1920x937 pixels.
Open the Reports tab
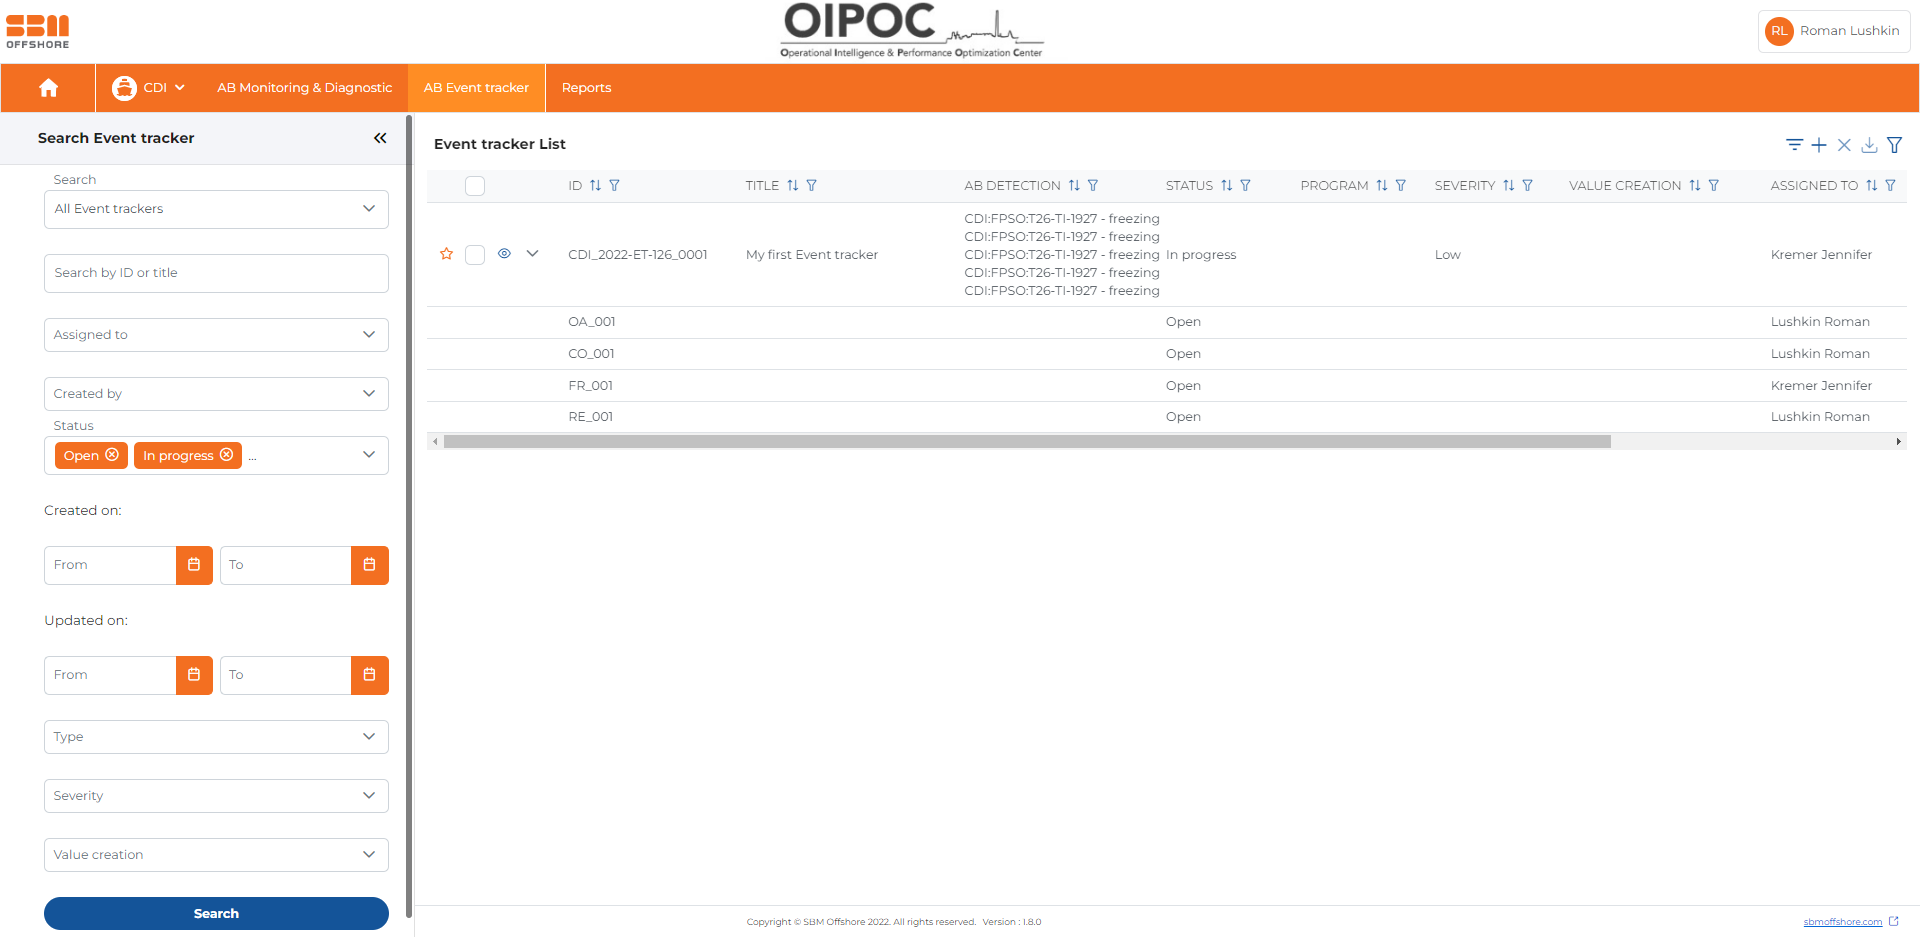[x=586, y=88]
